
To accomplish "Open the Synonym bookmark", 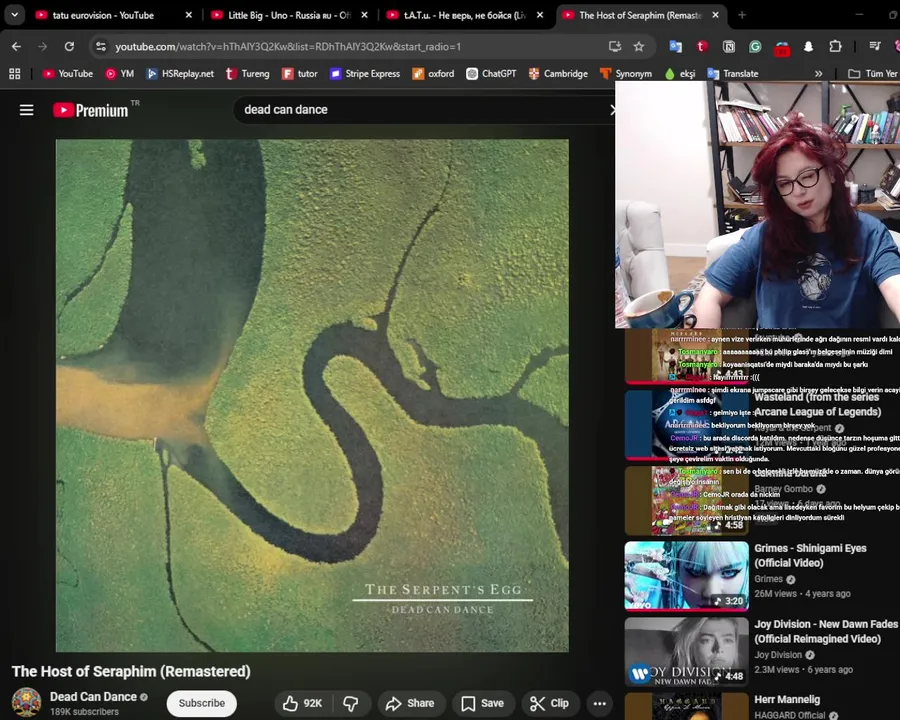I will pyautogui.click(x=626, y=73).
